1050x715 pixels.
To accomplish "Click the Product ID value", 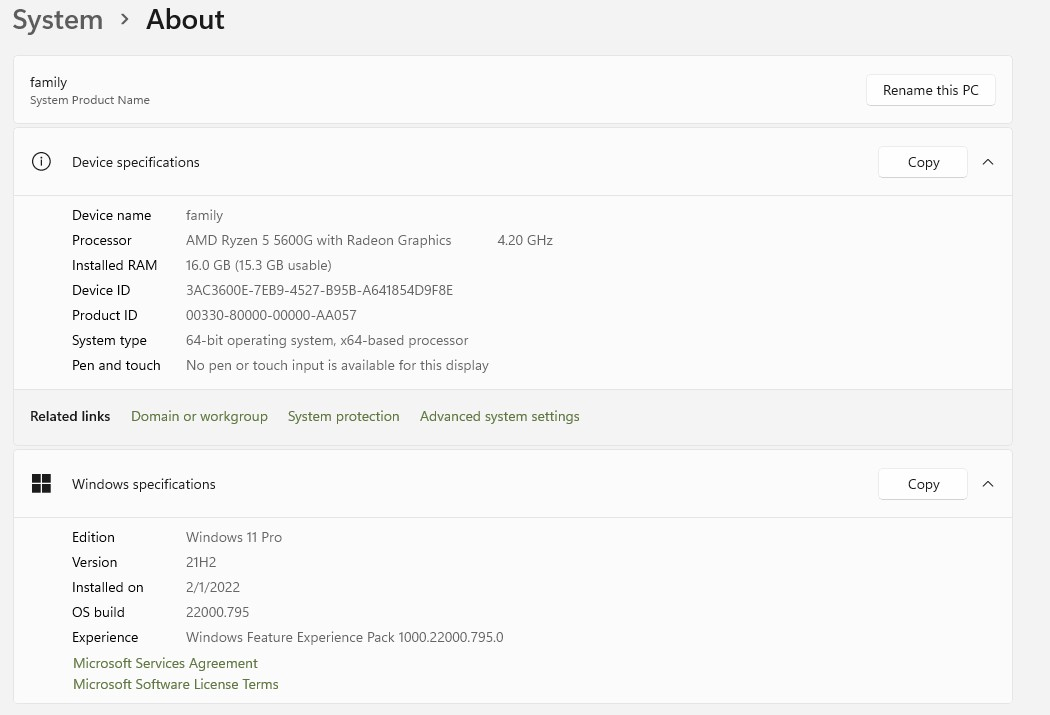I will (x=271, y=315).
